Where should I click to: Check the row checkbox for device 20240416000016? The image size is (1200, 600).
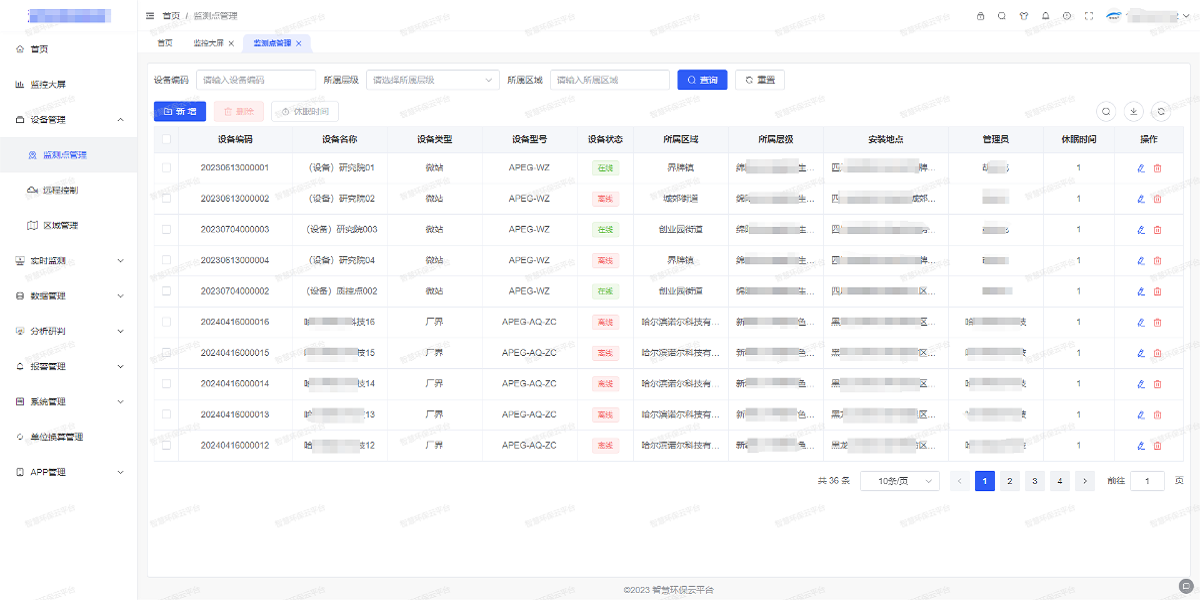click(x=165, y=321)
